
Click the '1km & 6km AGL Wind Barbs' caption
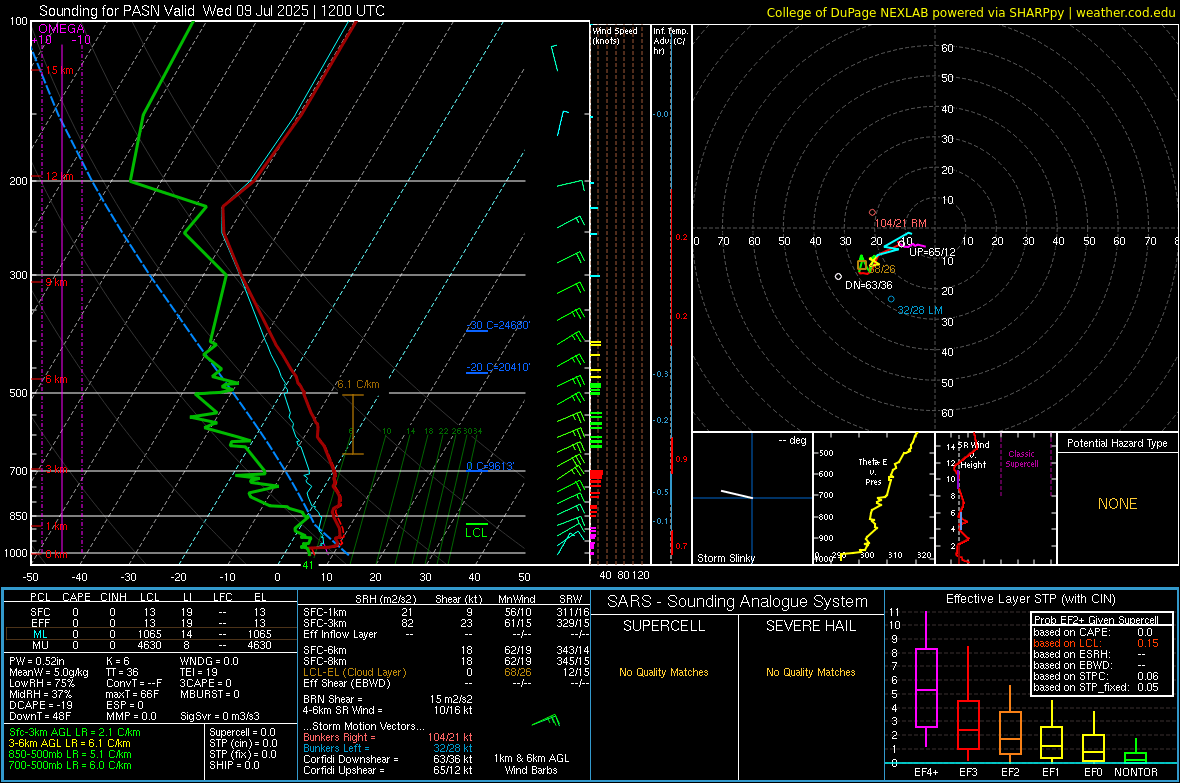(531, 764)
